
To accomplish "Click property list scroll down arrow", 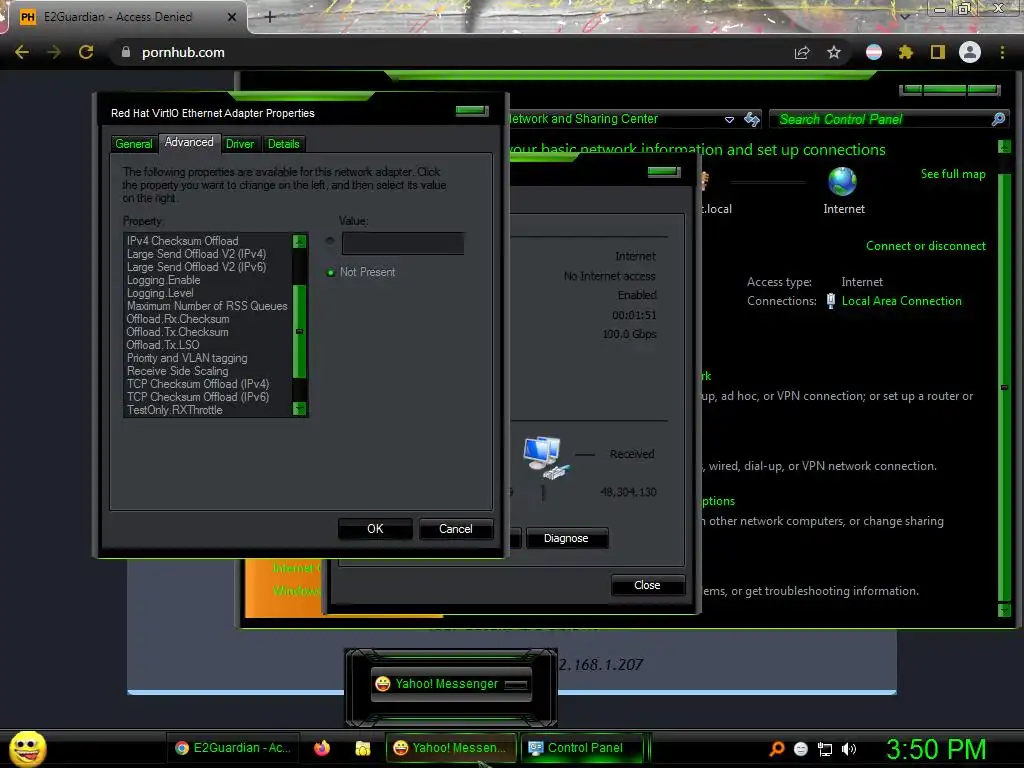I will click(x=300, y=409).
